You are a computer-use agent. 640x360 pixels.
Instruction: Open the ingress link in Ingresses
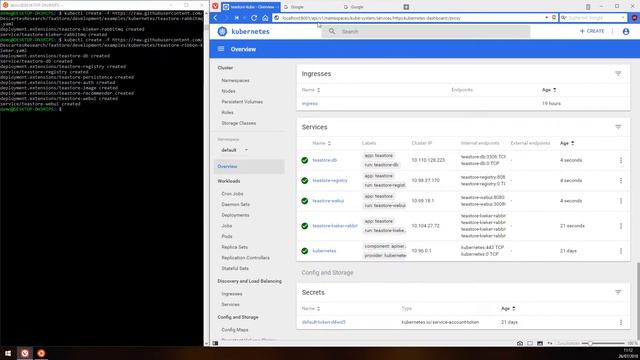(309, 104)
